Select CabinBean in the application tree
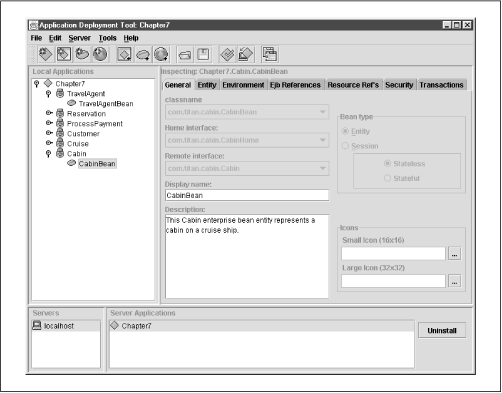This screenshot has height=393, width=502. [x=97, y=164]
